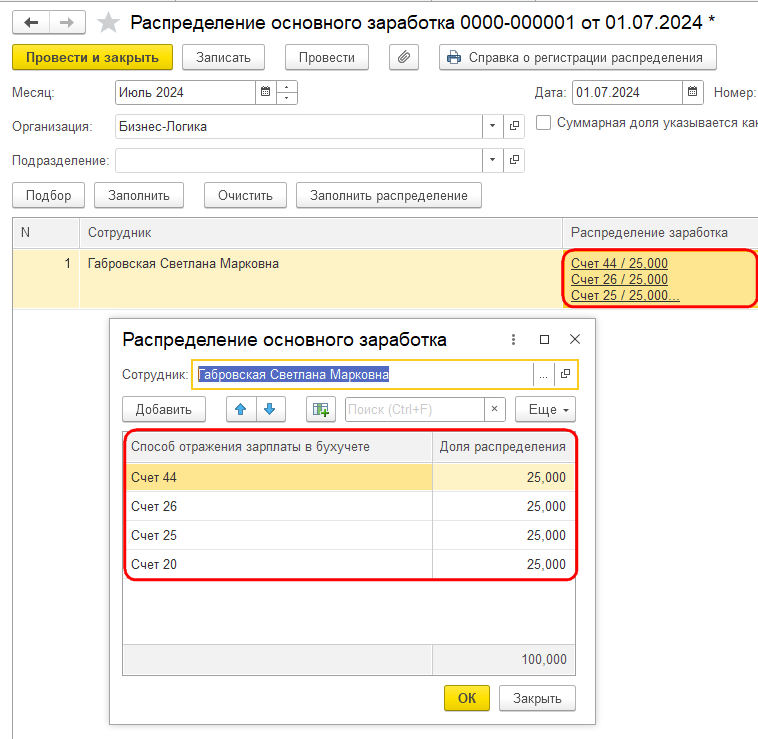Viewport: 758px width, 739px height.
Task: Click the Заполнить button
Action: [139, 195]
